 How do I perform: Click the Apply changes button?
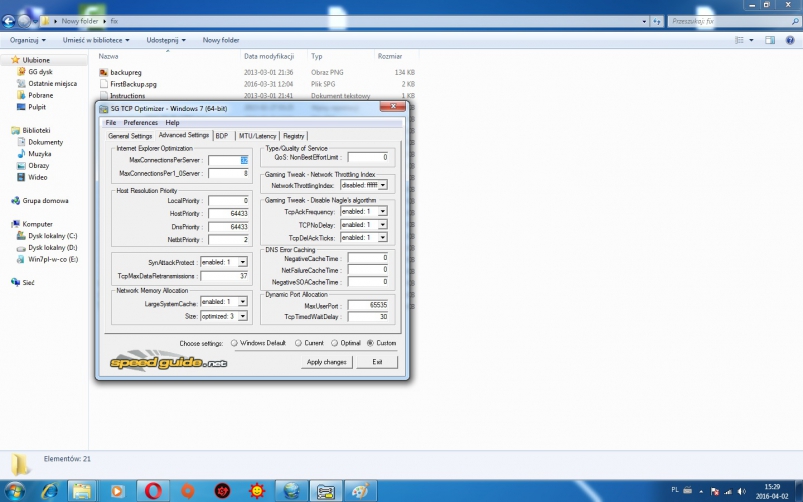(327, 362)
